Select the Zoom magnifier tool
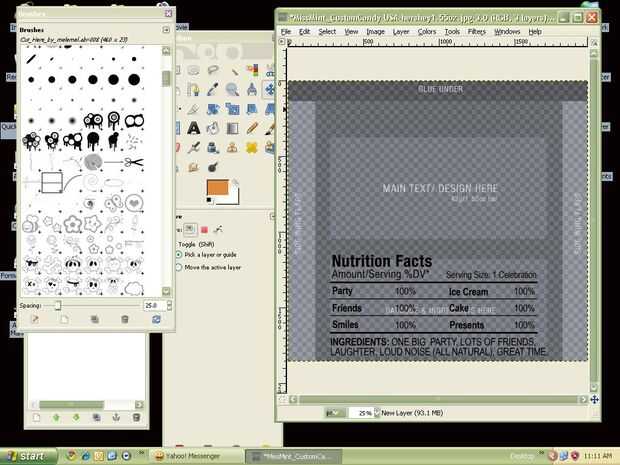Image resolution: width=620 pixels, height=465 pixels. tap(232, 89)
